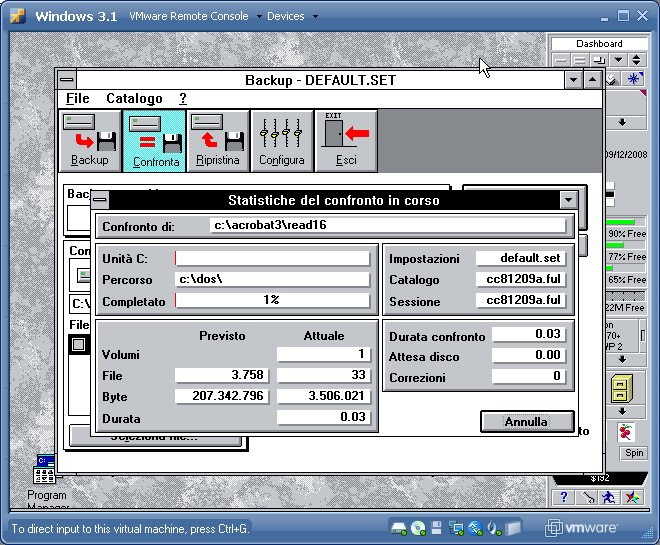Click the Esci exit door icon
The height and width of the screenshot is (545, 660).
pos(346,140)
